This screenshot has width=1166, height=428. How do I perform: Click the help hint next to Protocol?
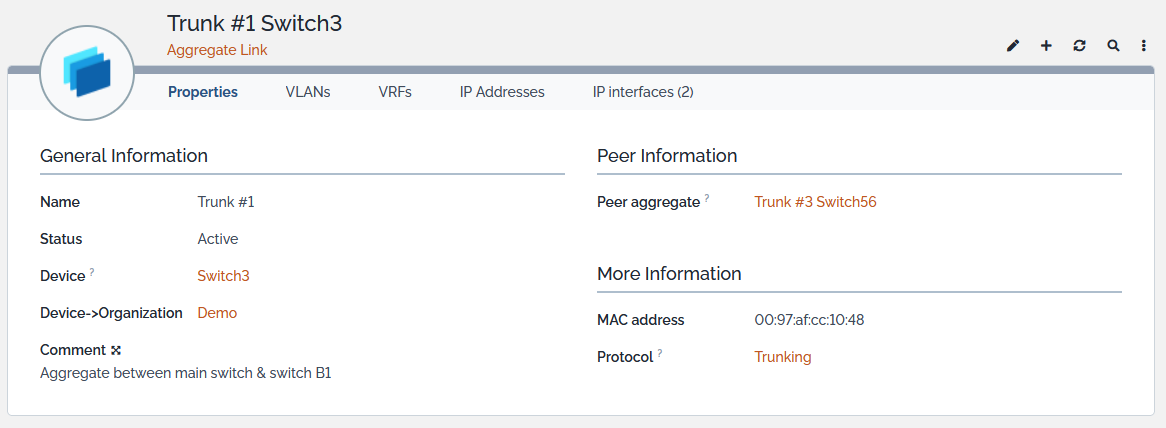pyautogui.click(x=660, y=353)
